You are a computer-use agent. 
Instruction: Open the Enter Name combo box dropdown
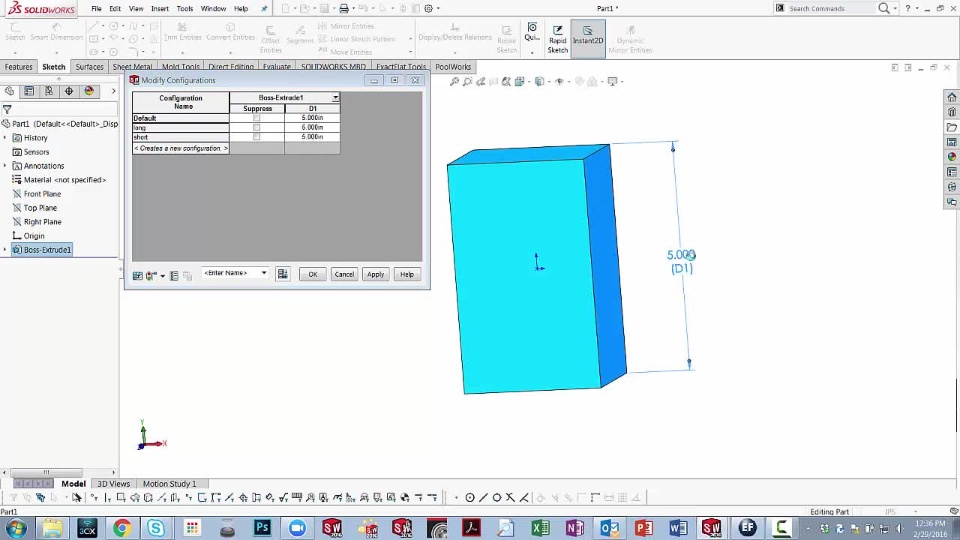tap(264, 273)
